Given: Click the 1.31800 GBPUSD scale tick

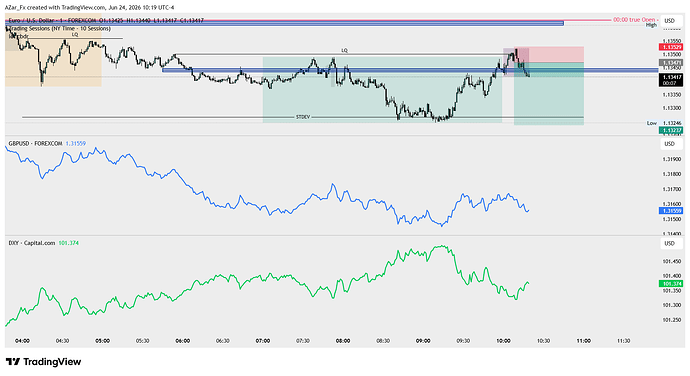Looking at the screenshot, I should point(672,174).
